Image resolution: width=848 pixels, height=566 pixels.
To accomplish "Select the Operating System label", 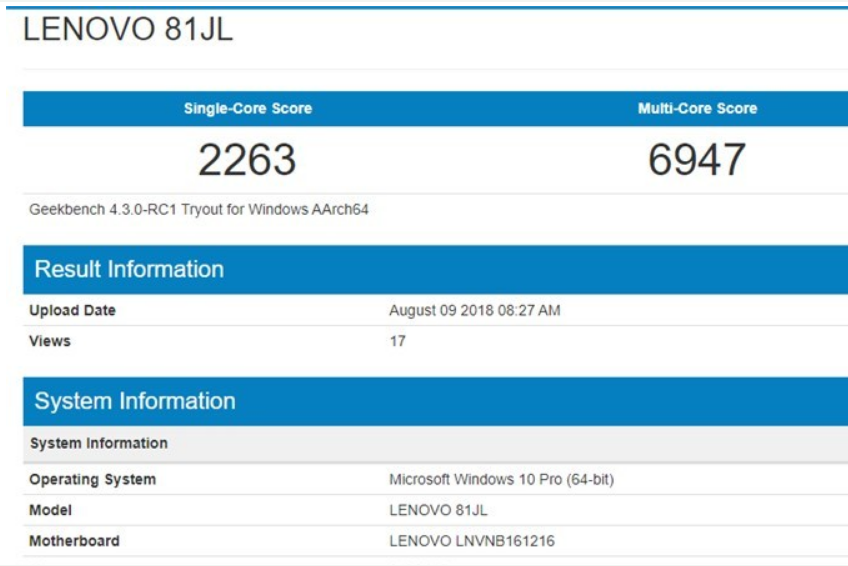I will (x=92, y=480).
